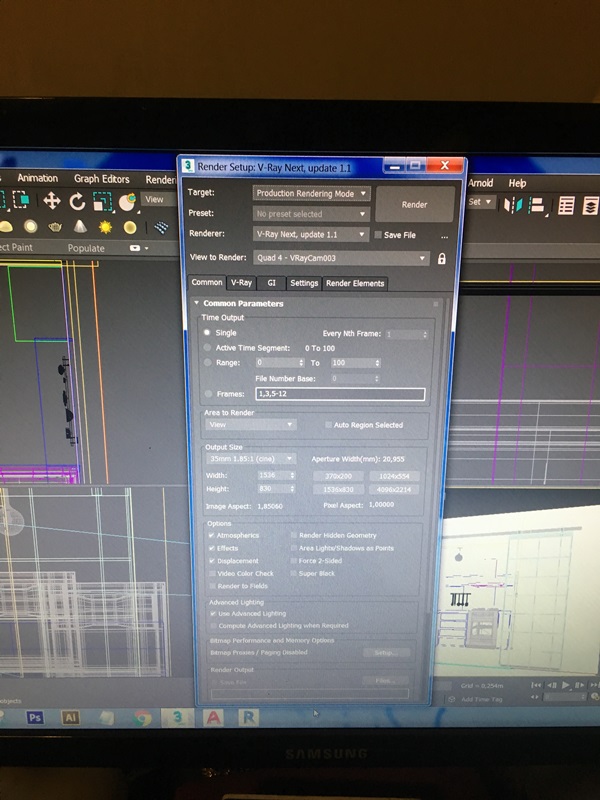Click the ringed sphere icon beside teapot
Viewport: 600px width, 800px height.
tap(31, 226)
